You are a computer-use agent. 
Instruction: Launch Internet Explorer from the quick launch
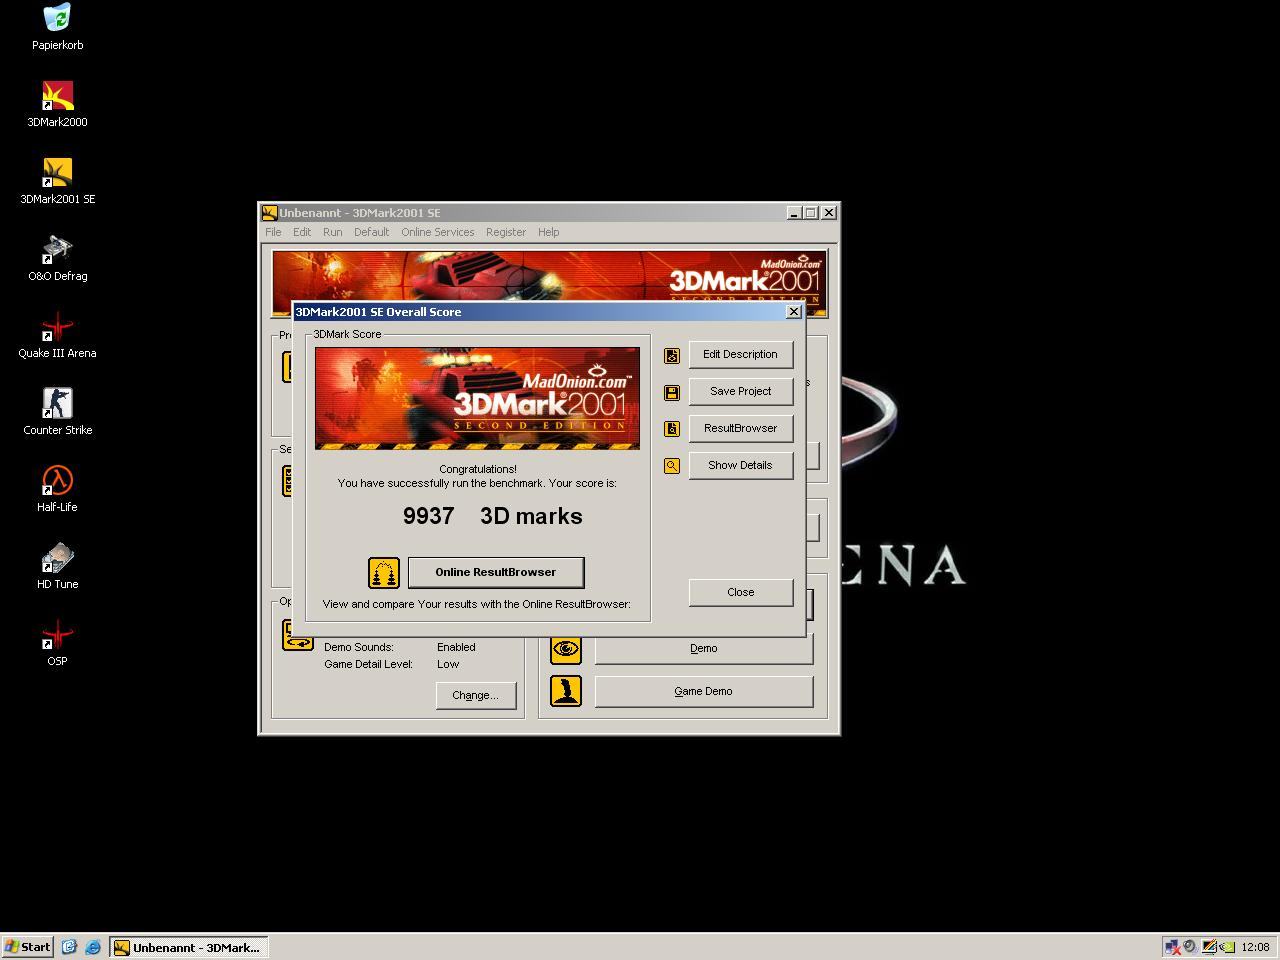click(x=93, y=947)
